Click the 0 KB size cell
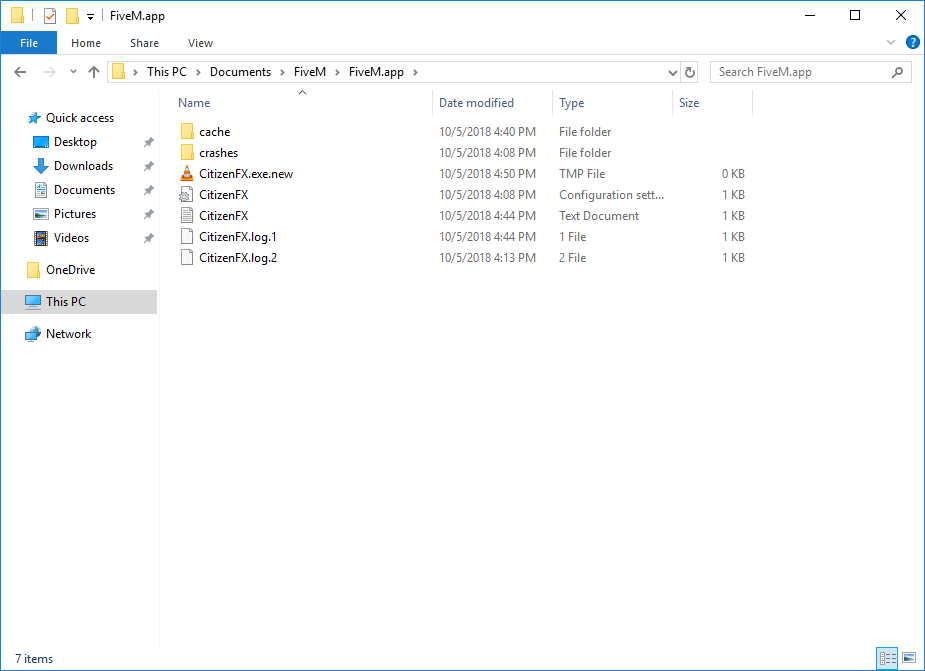The width and height of the screenshot is (925, 671). [x=733, y=174]
